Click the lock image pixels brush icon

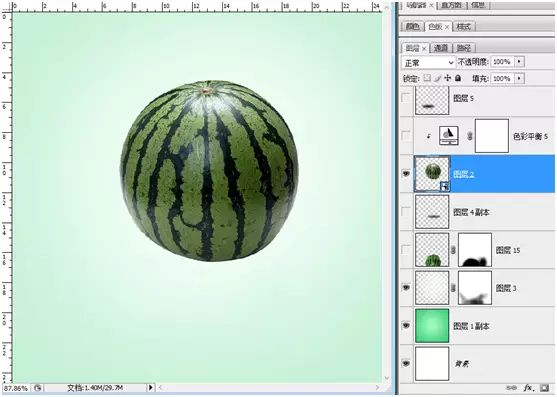click(438, 78)
